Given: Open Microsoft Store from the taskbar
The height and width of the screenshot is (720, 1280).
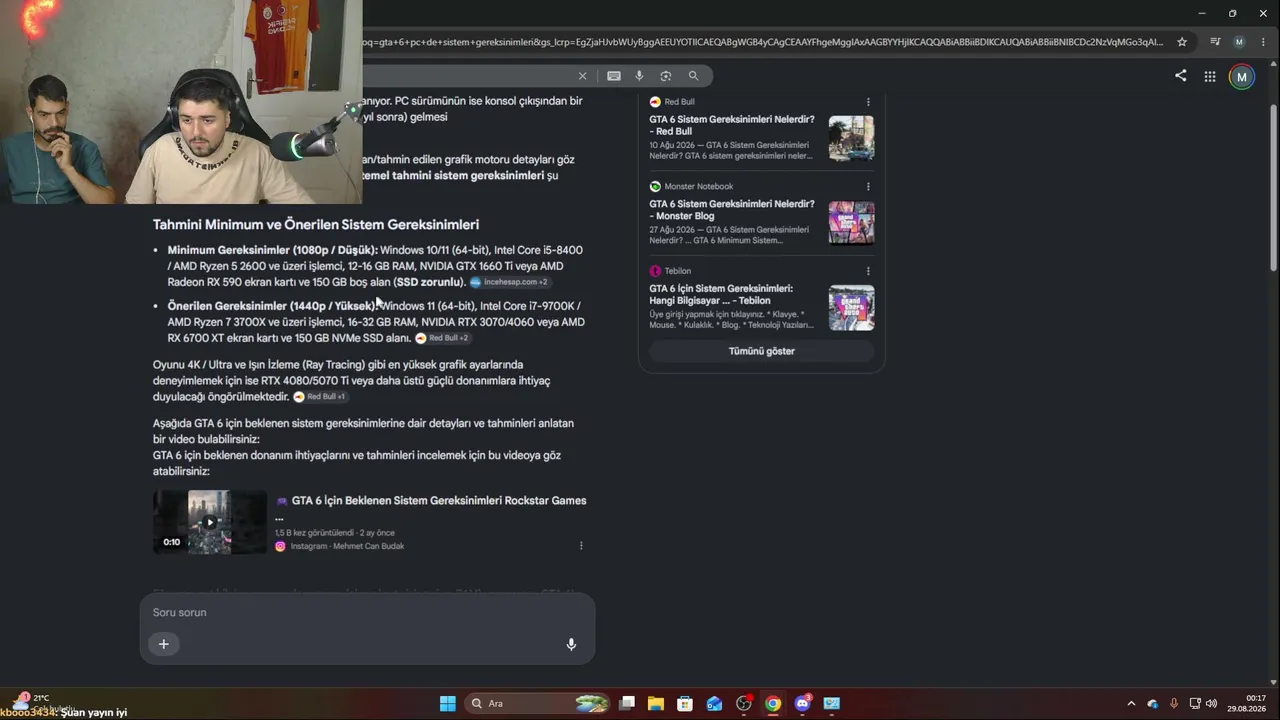Looking at the screenshot, I should coord(685,703).
